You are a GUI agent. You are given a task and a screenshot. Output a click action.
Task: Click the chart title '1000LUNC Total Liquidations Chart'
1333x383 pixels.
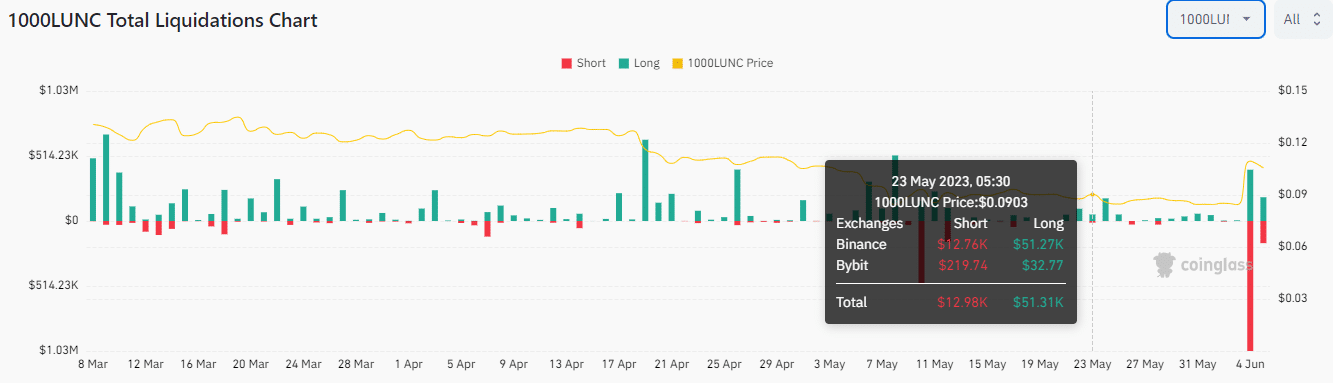coord(163,20)
